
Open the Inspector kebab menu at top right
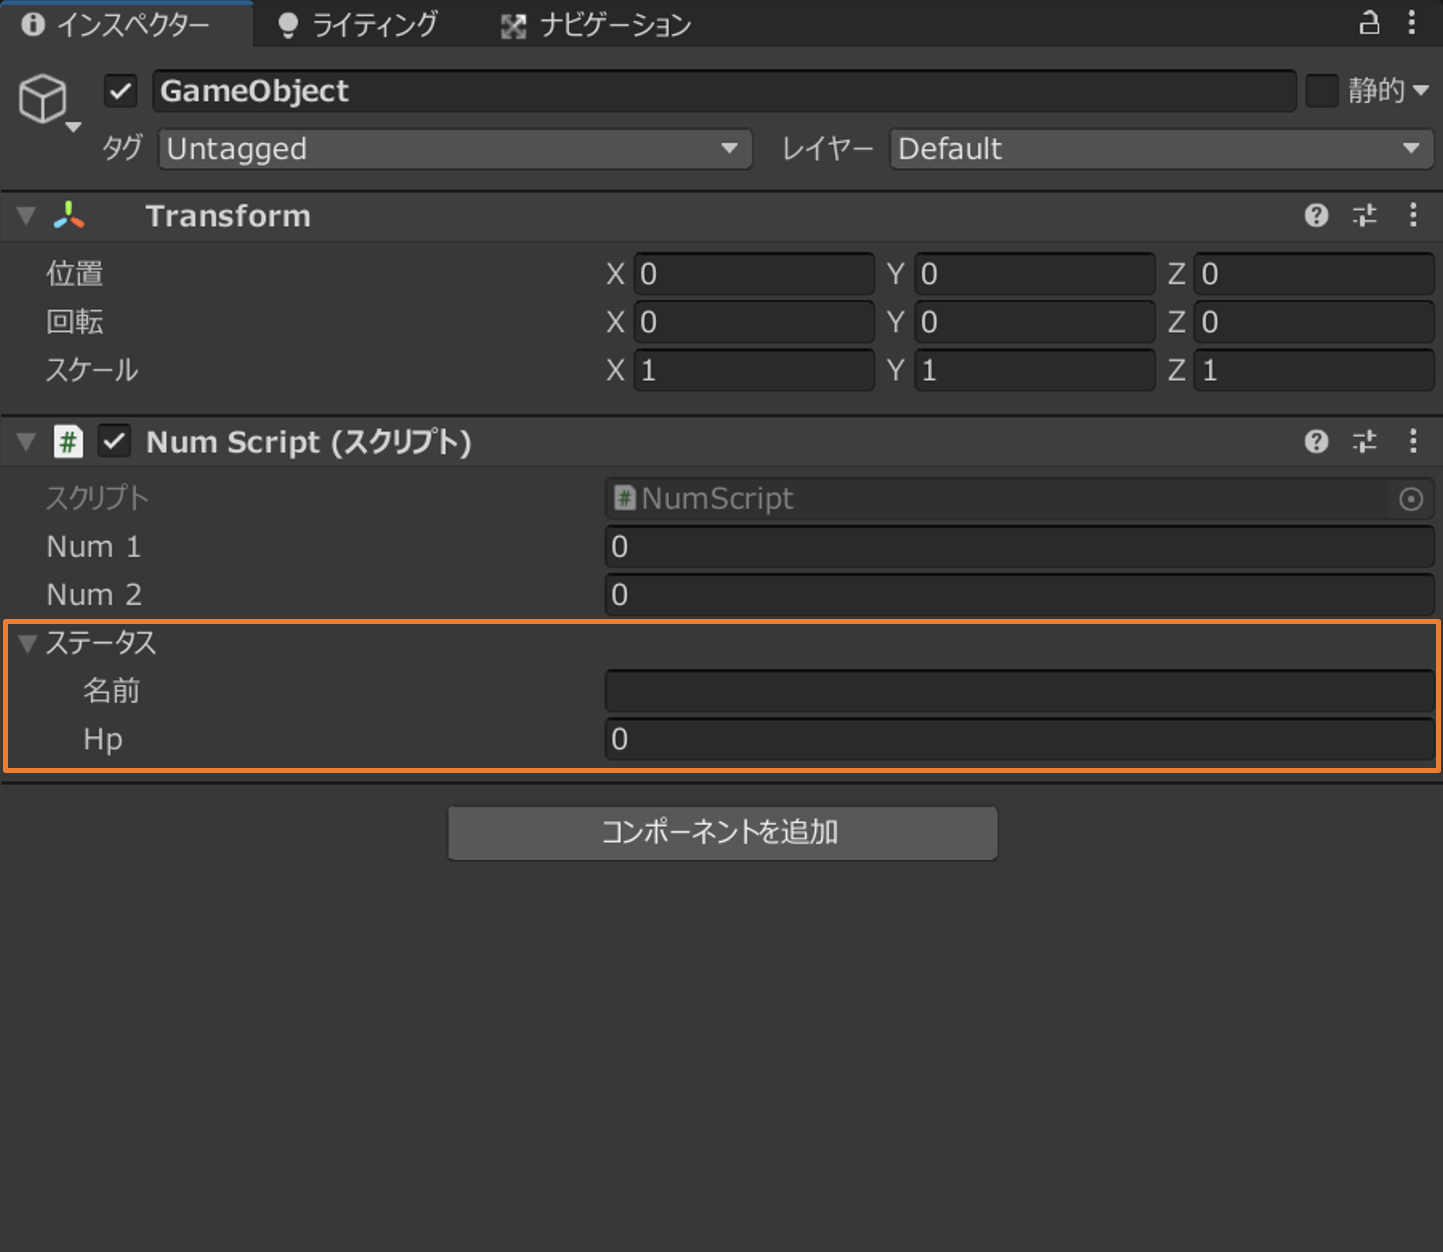(x=1412, y=23)
